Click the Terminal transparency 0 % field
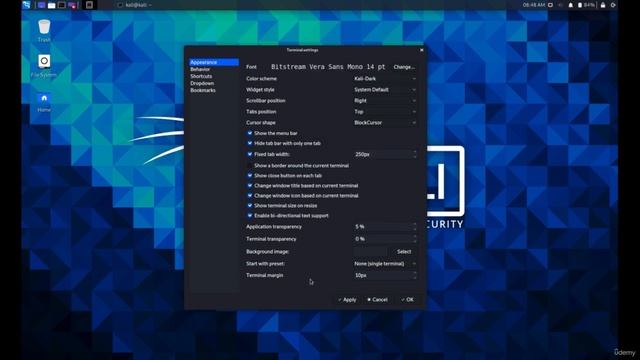This screenshot has height=360, width=640. click(385, 239)
